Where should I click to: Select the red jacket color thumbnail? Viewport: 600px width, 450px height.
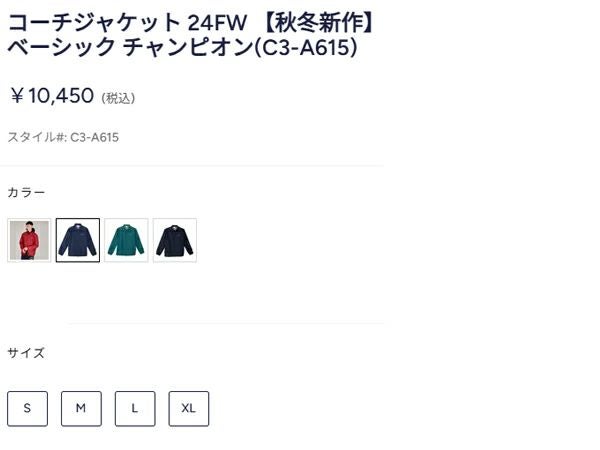pos(29,240)
